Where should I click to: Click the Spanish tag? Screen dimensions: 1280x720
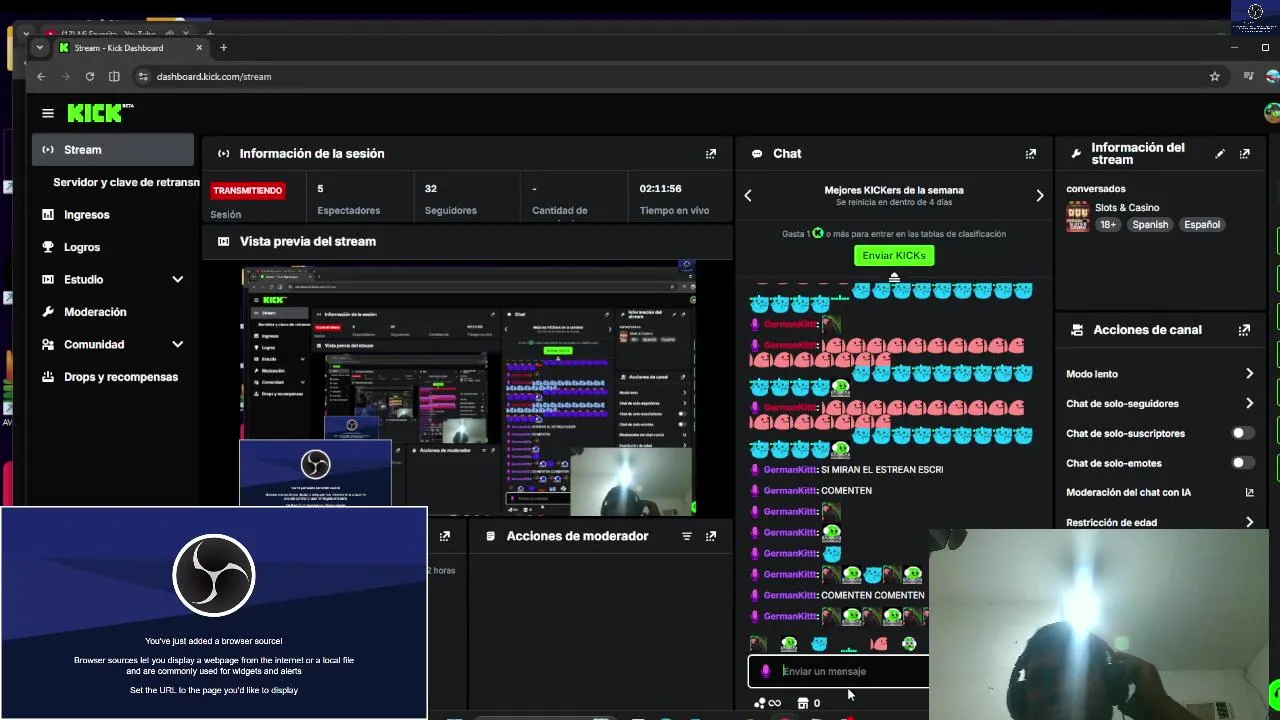click(1150, 225)
